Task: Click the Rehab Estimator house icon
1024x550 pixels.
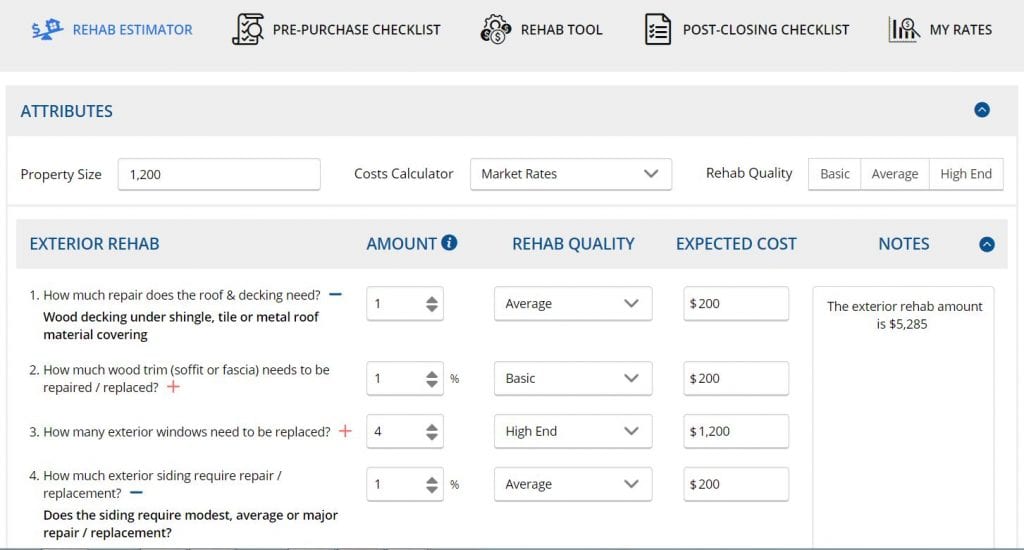Action: [x=48, y=30]
